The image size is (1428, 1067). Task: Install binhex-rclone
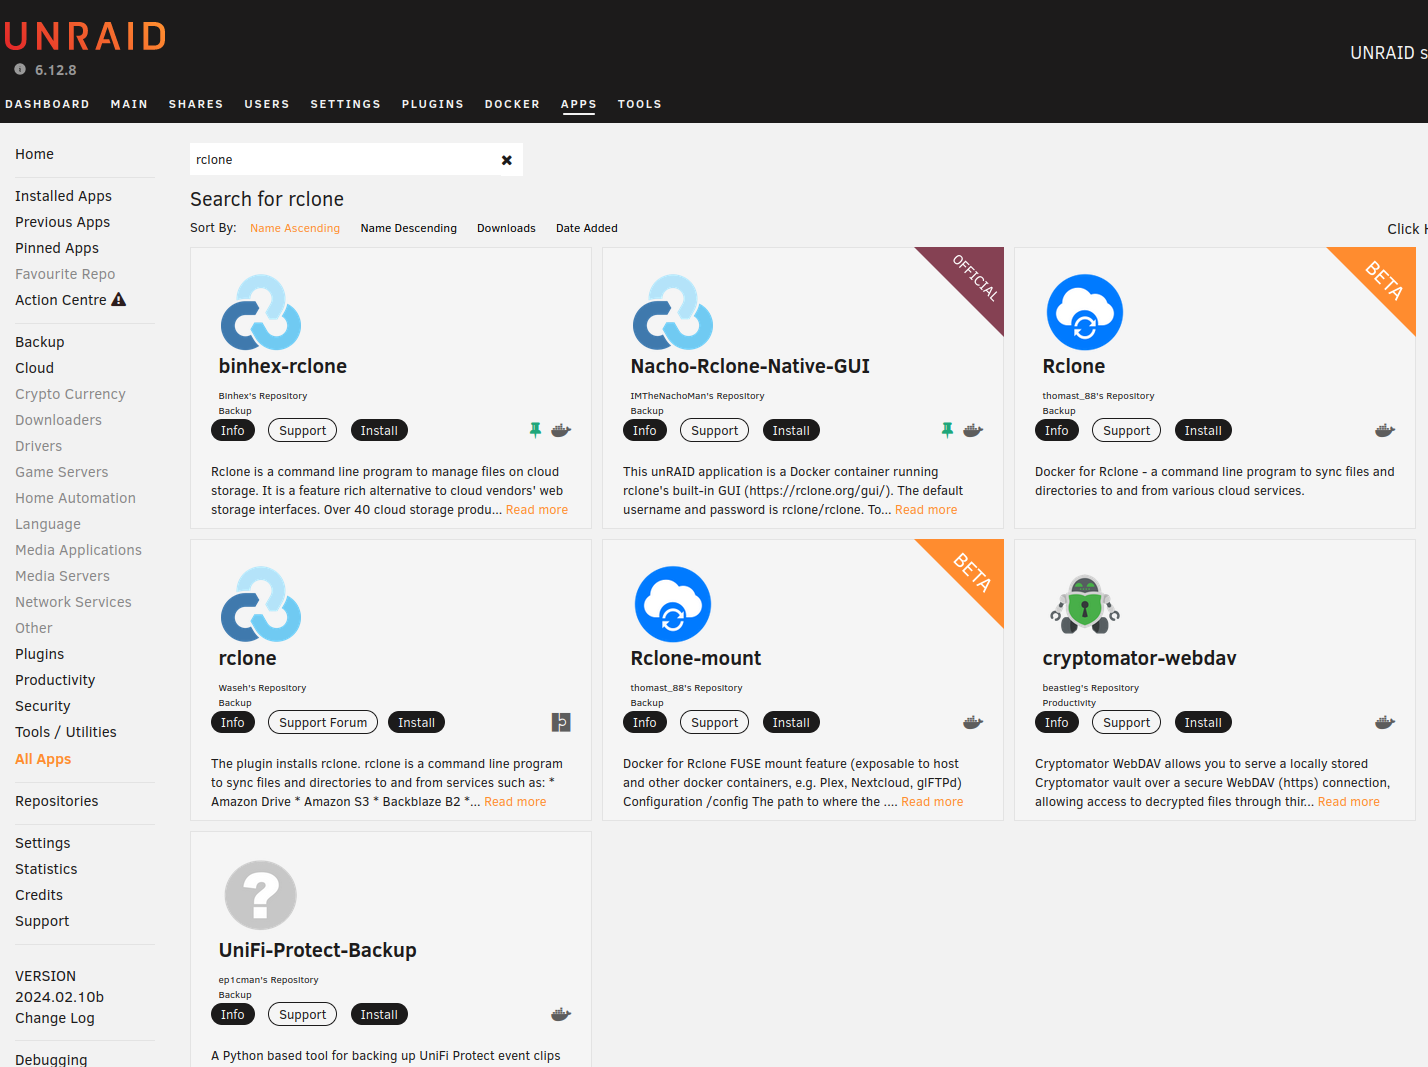(x=379, y=430)
